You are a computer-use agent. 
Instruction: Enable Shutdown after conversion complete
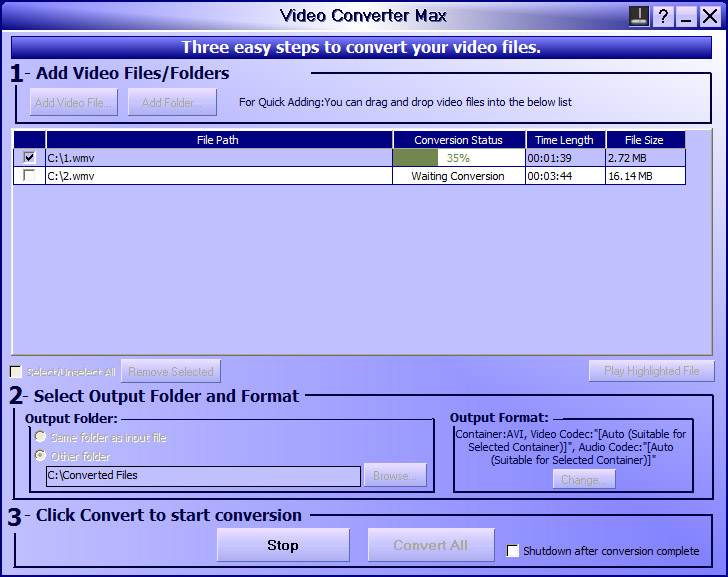pyautogui.click(x=513, y=551)
